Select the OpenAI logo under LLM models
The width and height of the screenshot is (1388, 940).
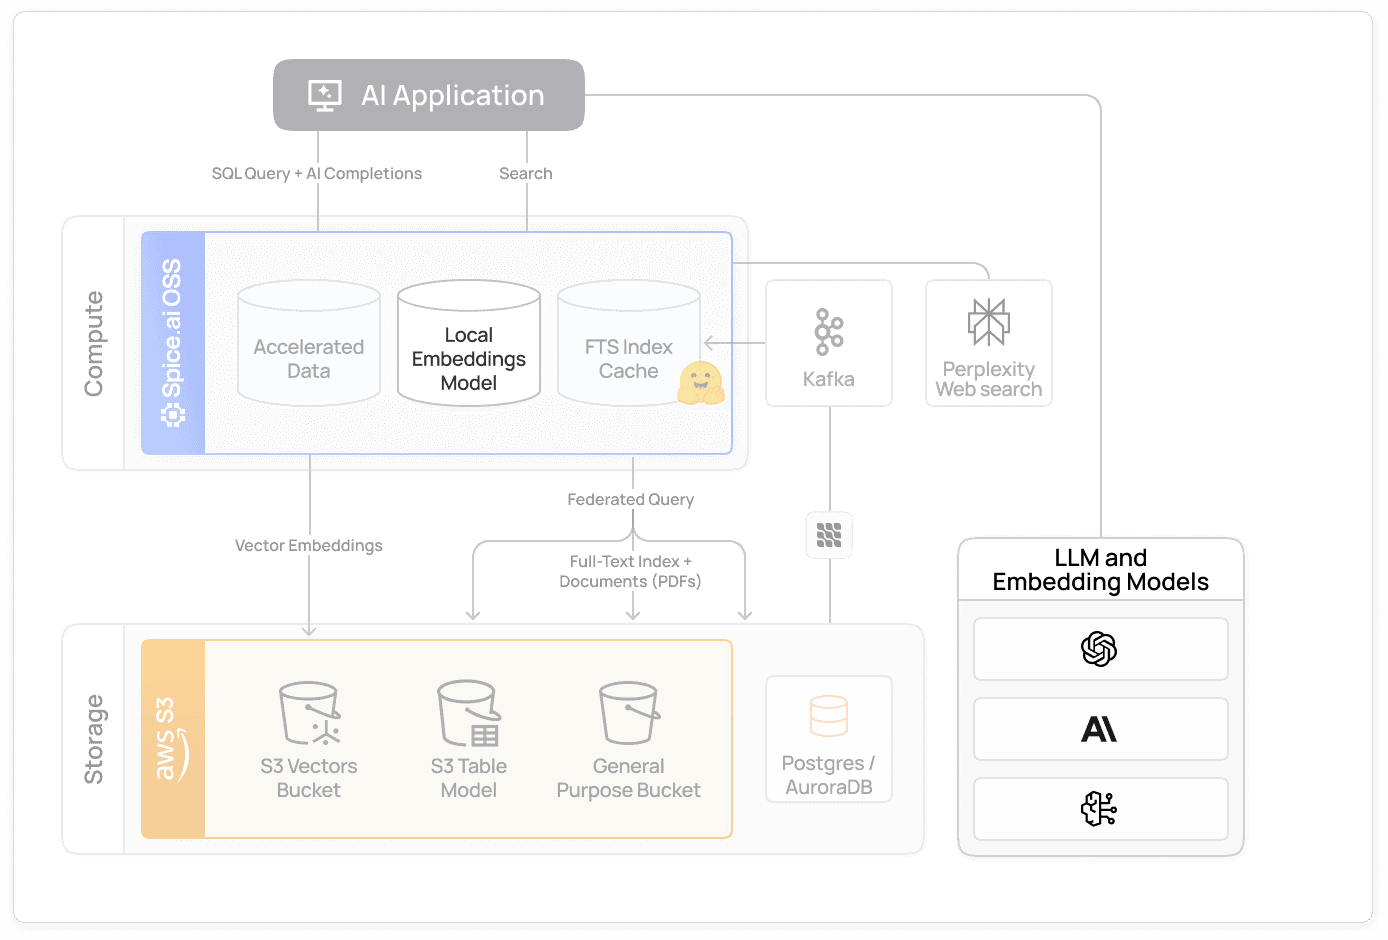(1100, 649)
